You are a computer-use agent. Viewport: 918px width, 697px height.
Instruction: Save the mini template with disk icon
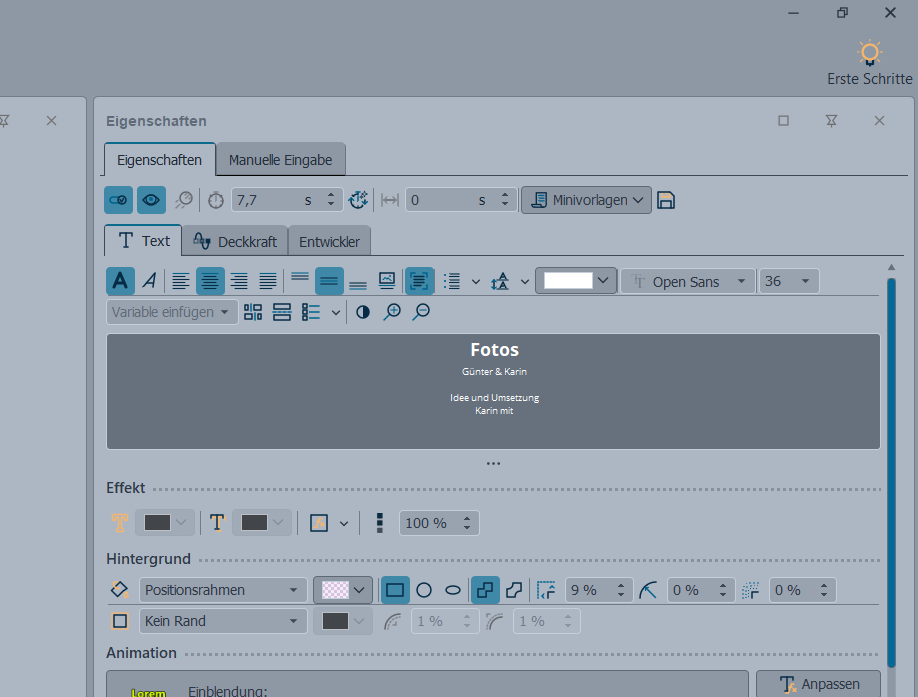(x=666, y=200)
